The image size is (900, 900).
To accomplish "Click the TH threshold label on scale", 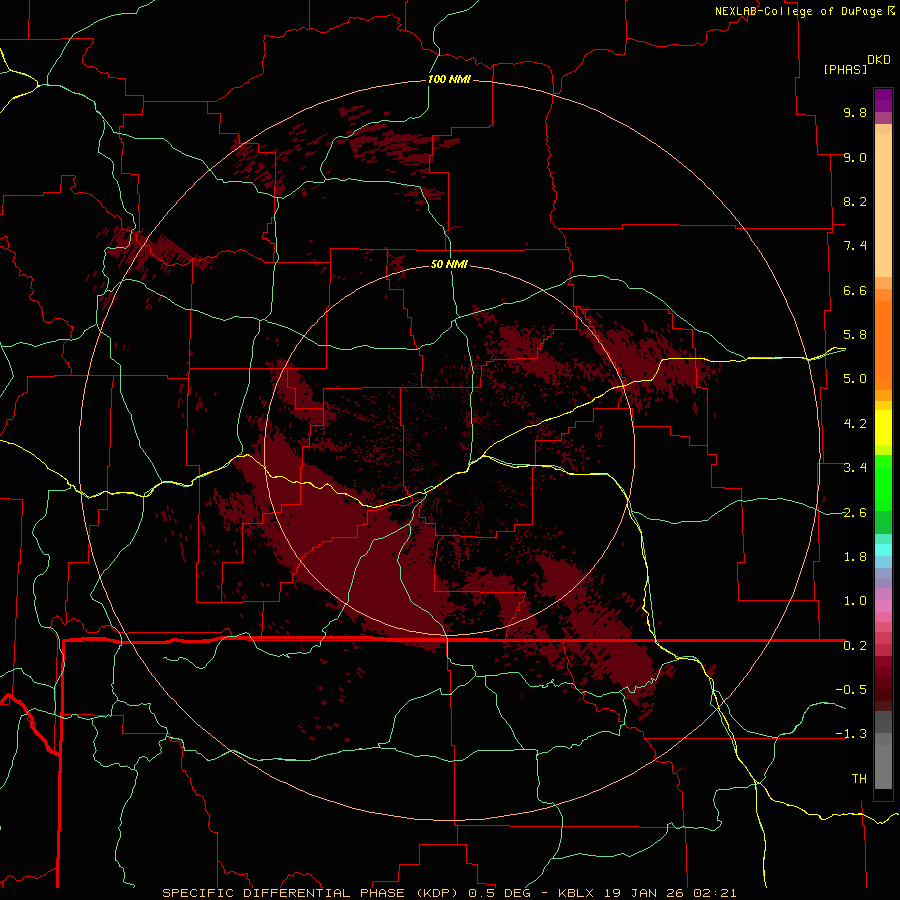I will click(x=859, y=779).
